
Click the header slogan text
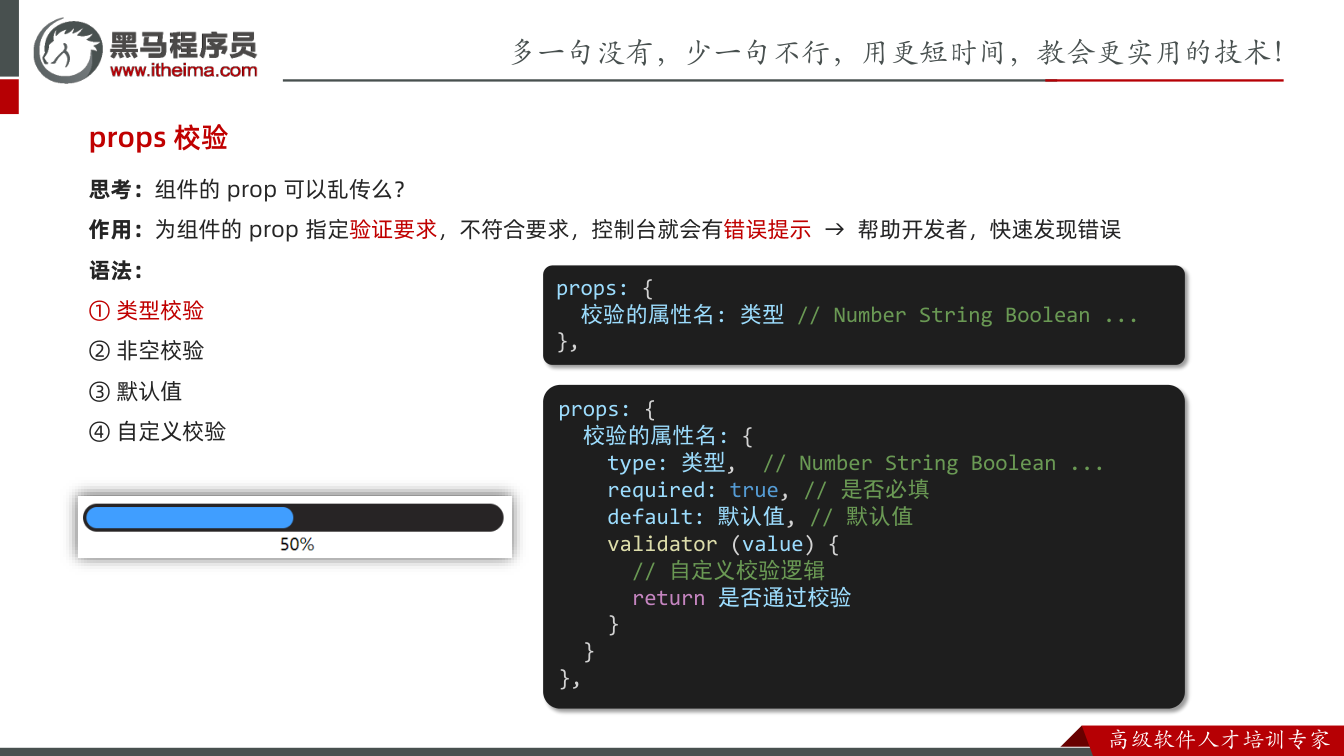(x=897, y=52)
